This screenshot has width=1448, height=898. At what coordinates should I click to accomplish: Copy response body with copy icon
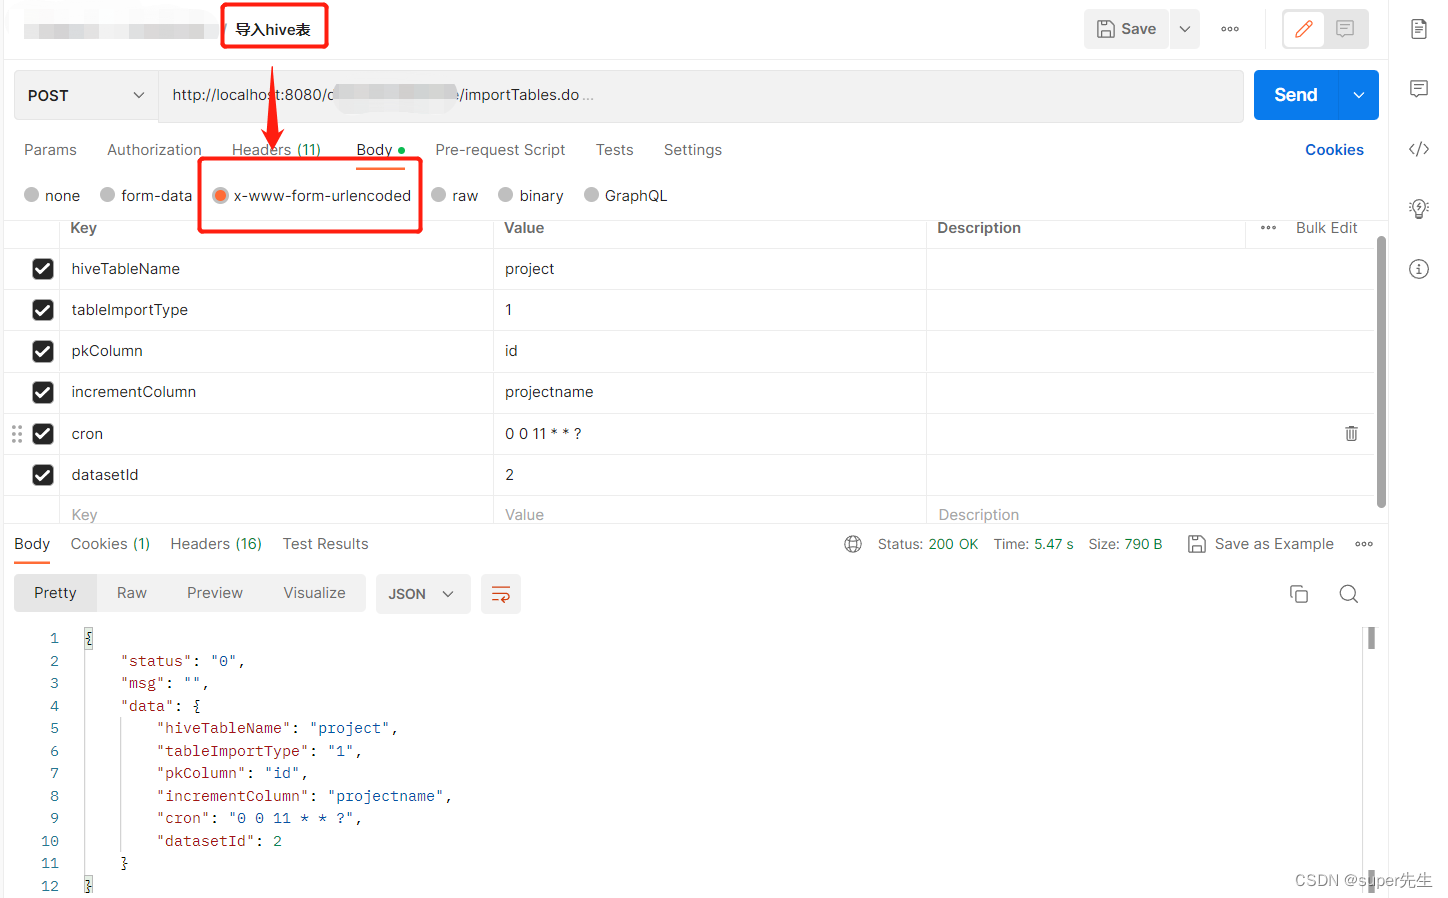pyautogui.click(x=1299, y=594)
